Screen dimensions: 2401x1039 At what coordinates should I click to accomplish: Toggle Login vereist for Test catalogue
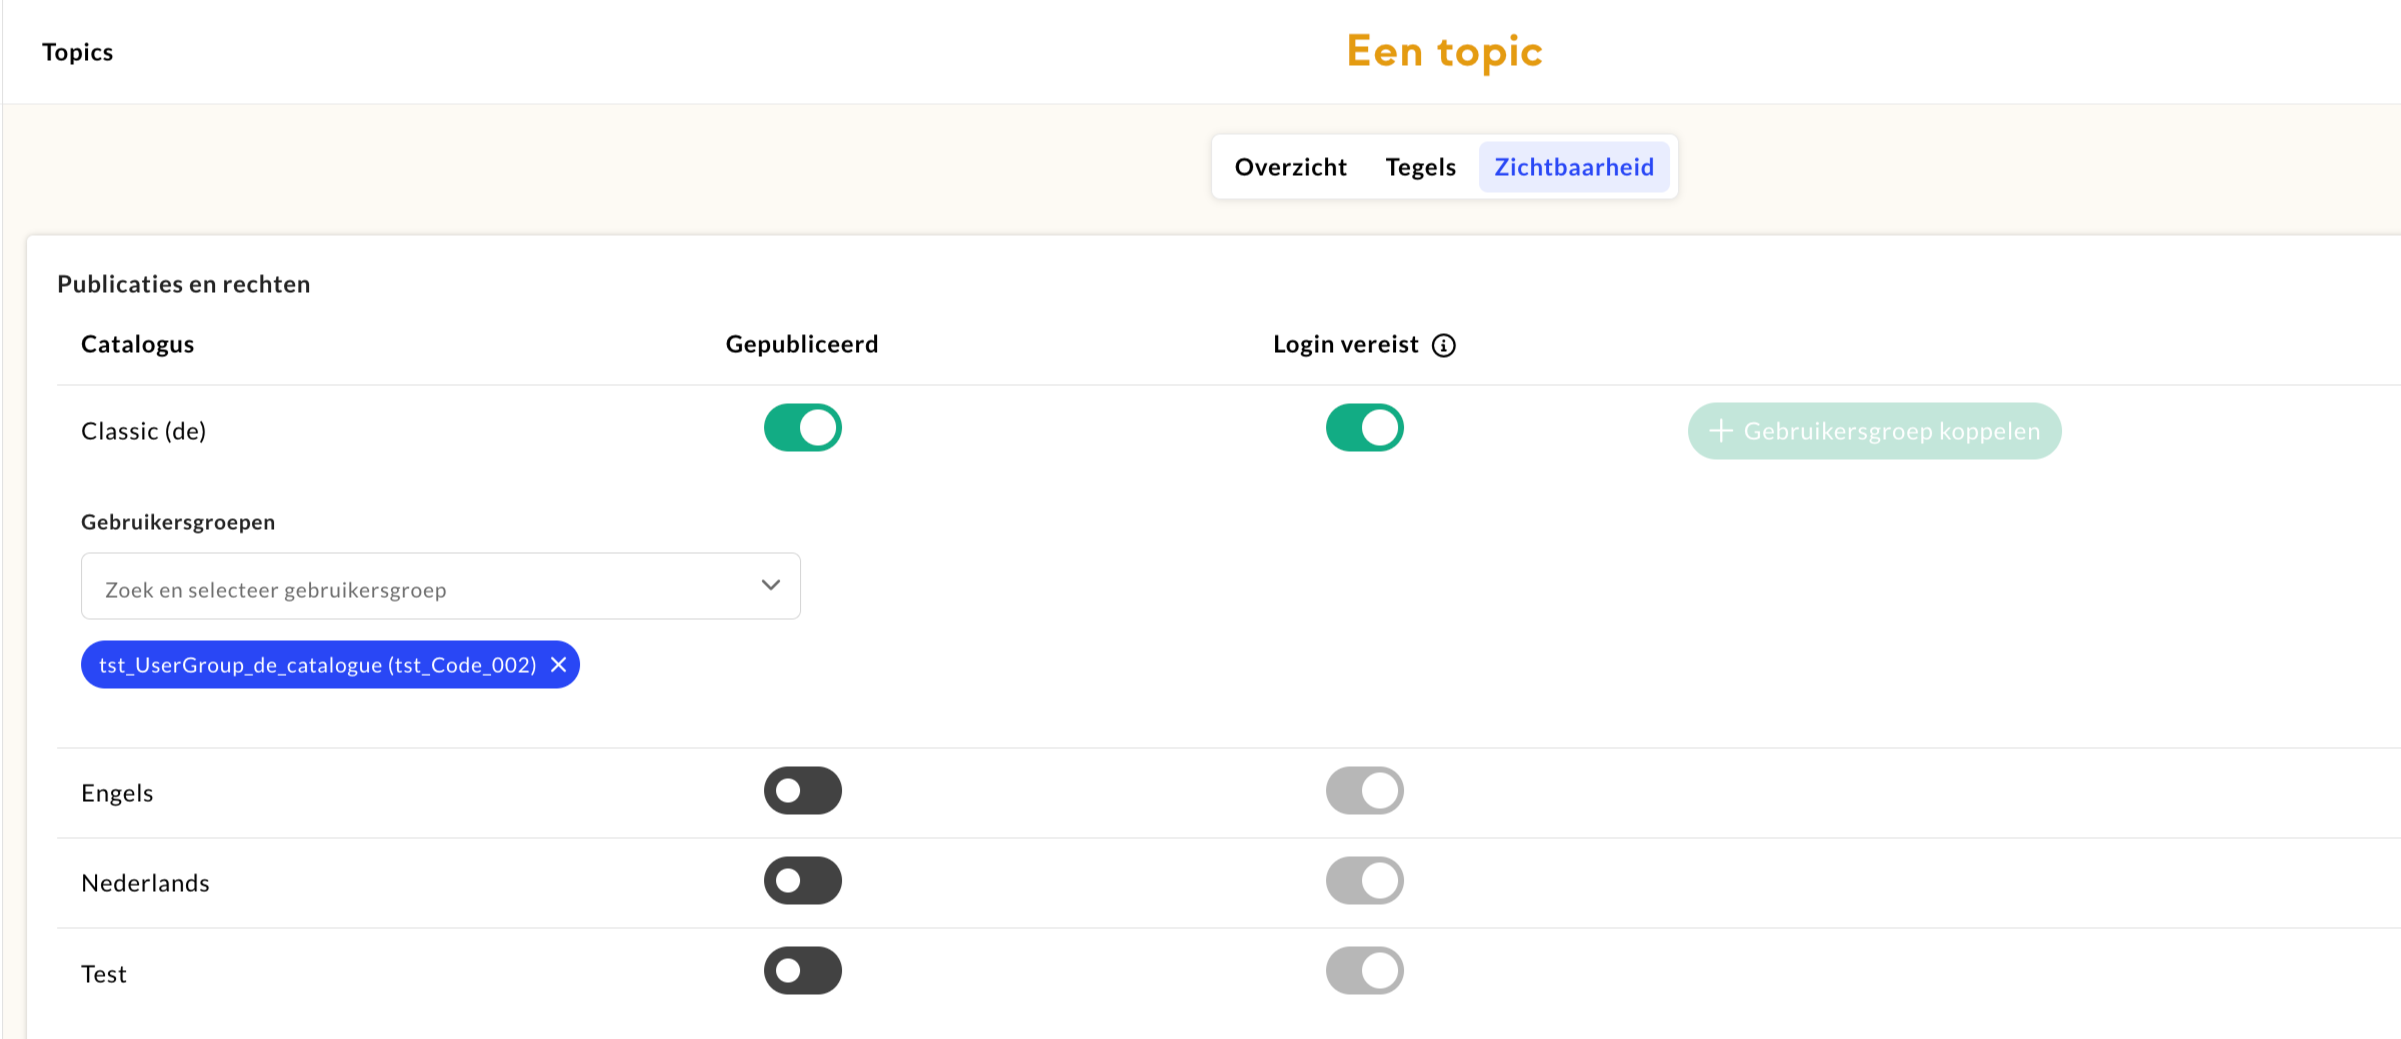[1364, 971]
